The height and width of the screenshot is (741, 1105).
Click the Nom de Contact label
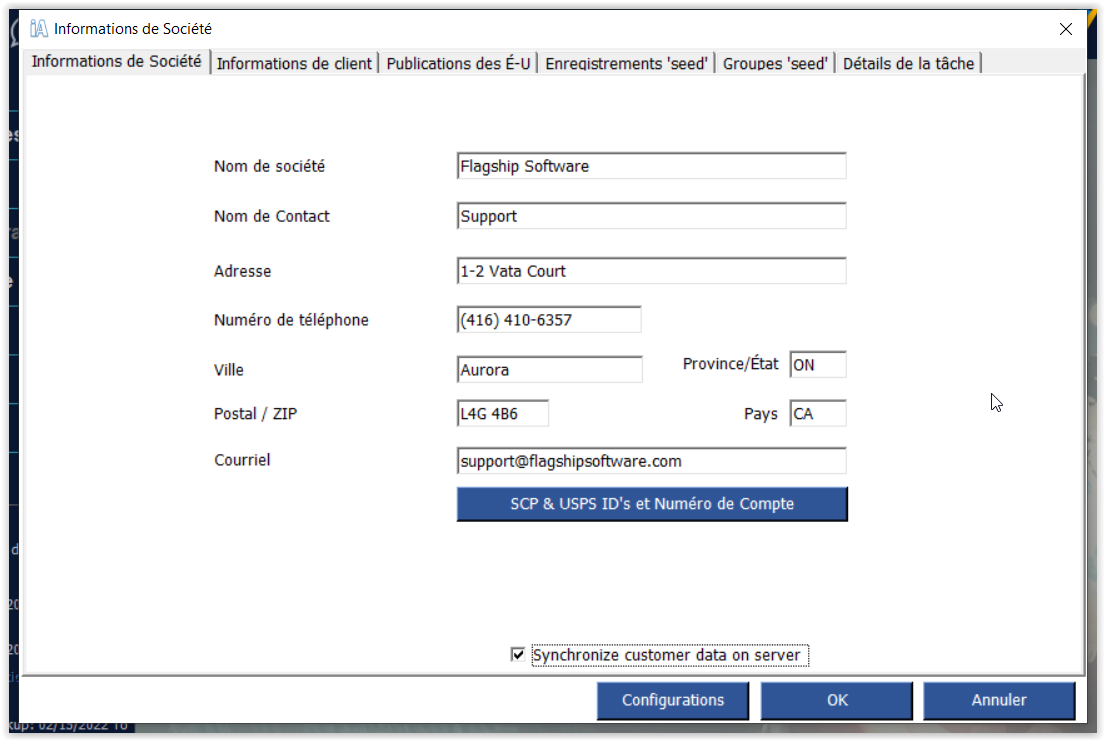271,216
